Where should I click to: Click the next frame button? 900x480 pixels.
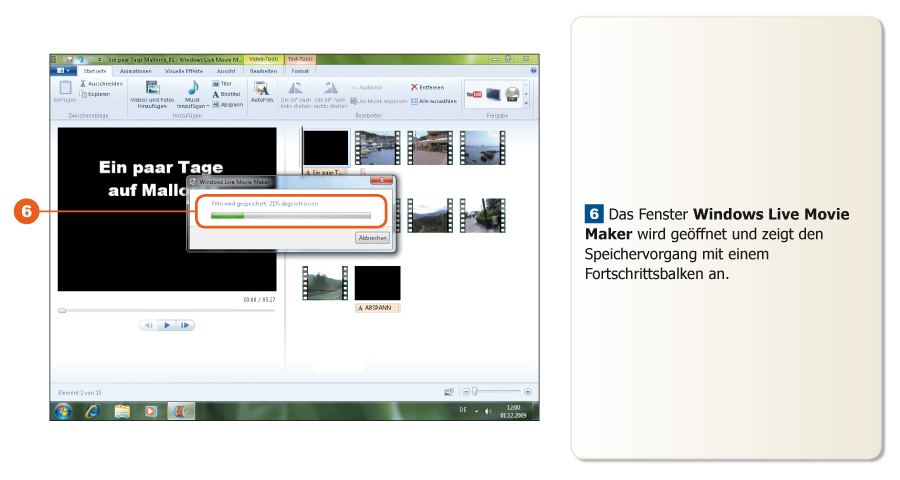[186, 325]
